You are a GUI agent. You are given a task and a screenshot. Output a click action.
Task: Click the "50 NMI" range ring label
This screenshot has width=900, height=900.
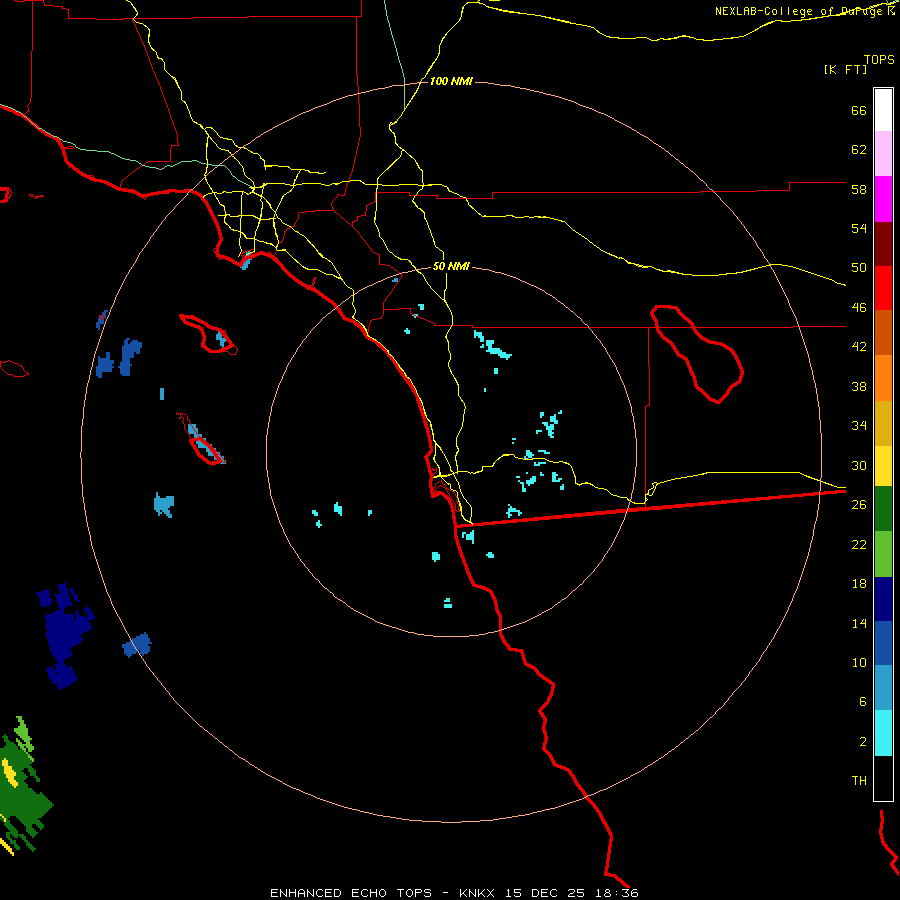(x=451, y=266)
